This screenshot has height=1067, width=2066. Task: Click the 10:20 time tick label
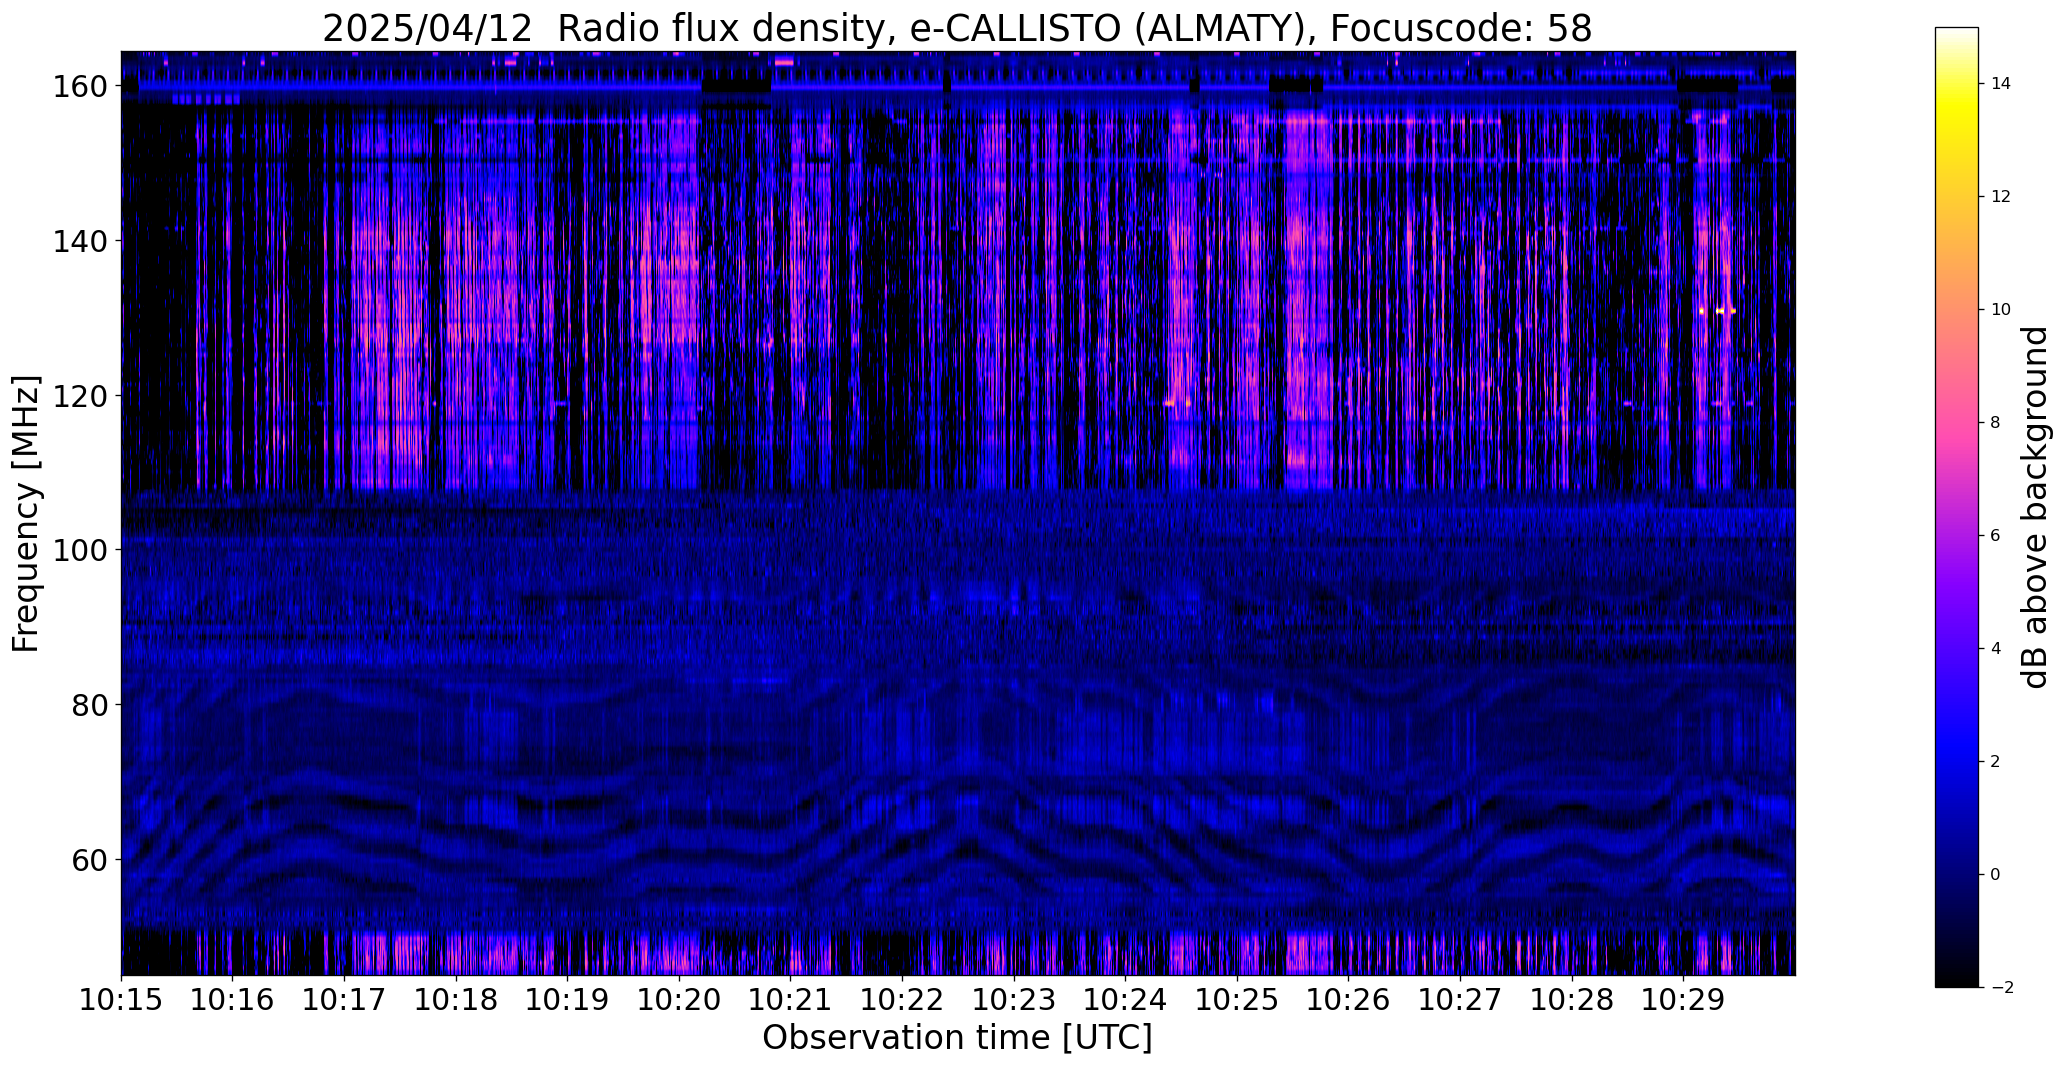(x=679, y=1001)
